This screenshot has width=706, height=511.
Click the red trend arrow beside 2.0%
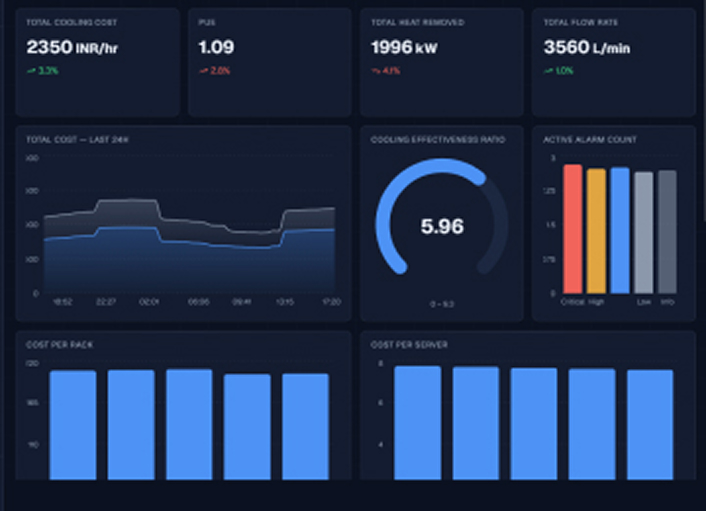[x=203, y=71]
